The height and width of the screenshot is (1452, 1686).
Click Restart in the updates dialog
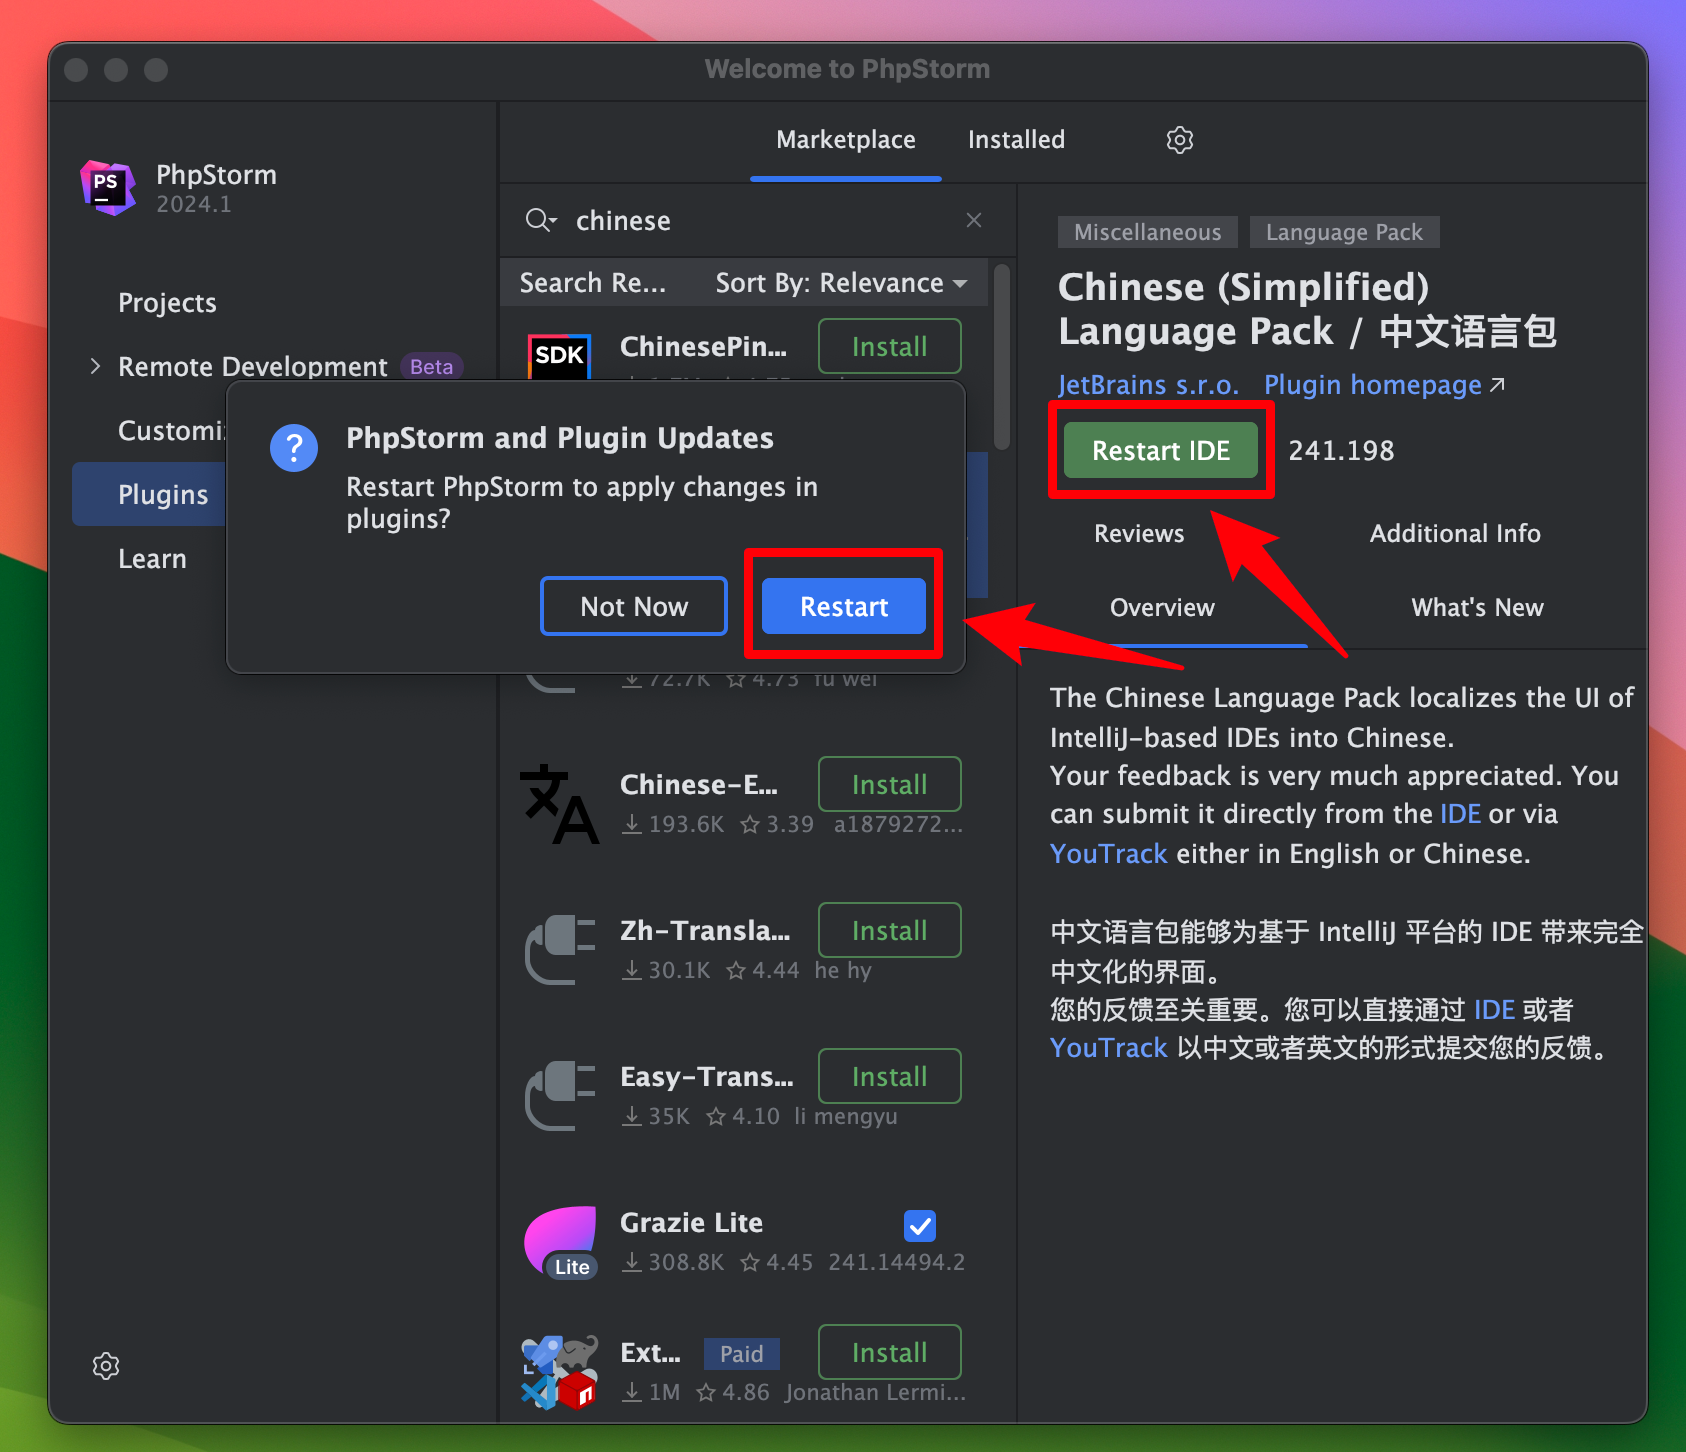pyautogui.click(x=844, y=606)
